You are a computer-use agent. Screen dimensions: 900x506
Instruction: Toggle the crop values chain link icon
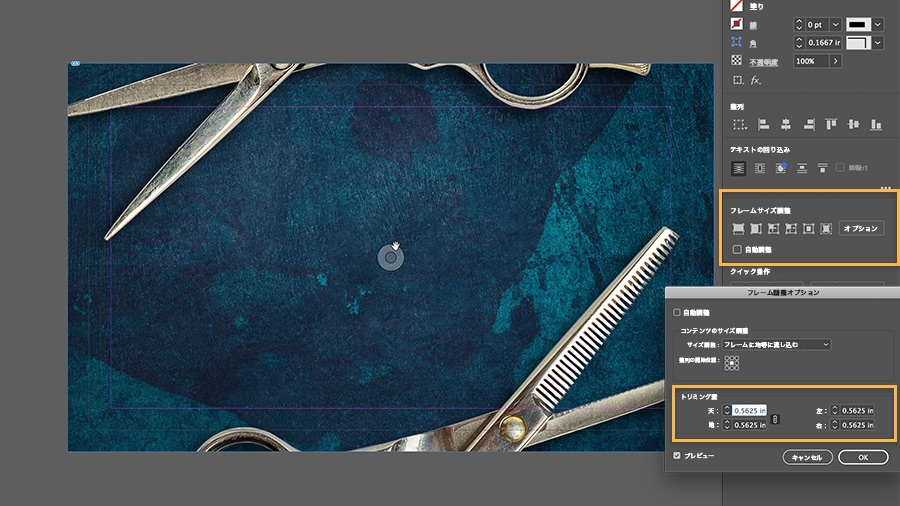click(x=775, y=419)
